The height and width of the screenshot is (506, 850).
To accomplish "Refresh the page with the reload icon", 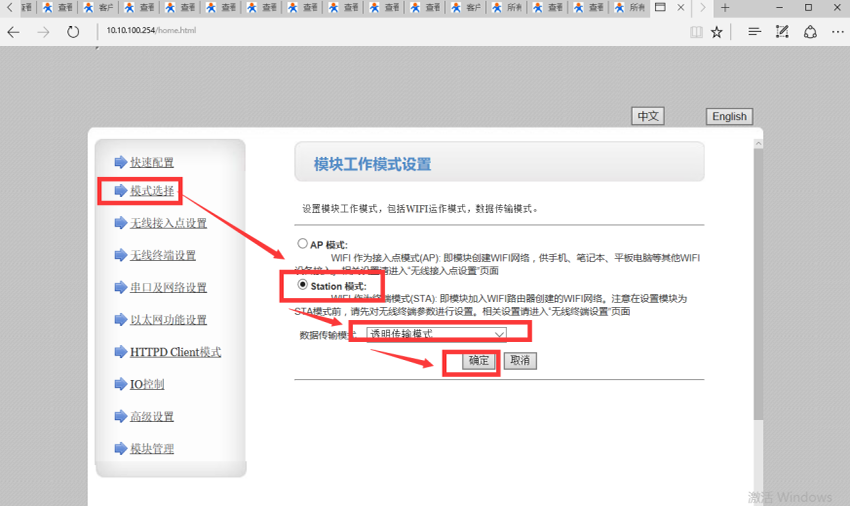I will [73, 32].
